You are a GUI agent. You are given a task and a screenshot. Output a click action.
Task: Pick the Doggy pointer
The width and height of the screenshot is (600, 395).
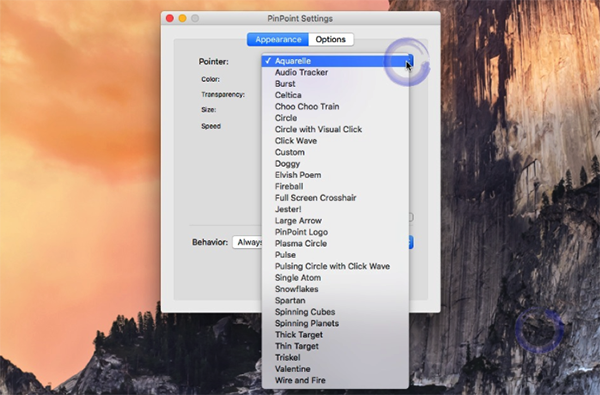tap(335, 163)
